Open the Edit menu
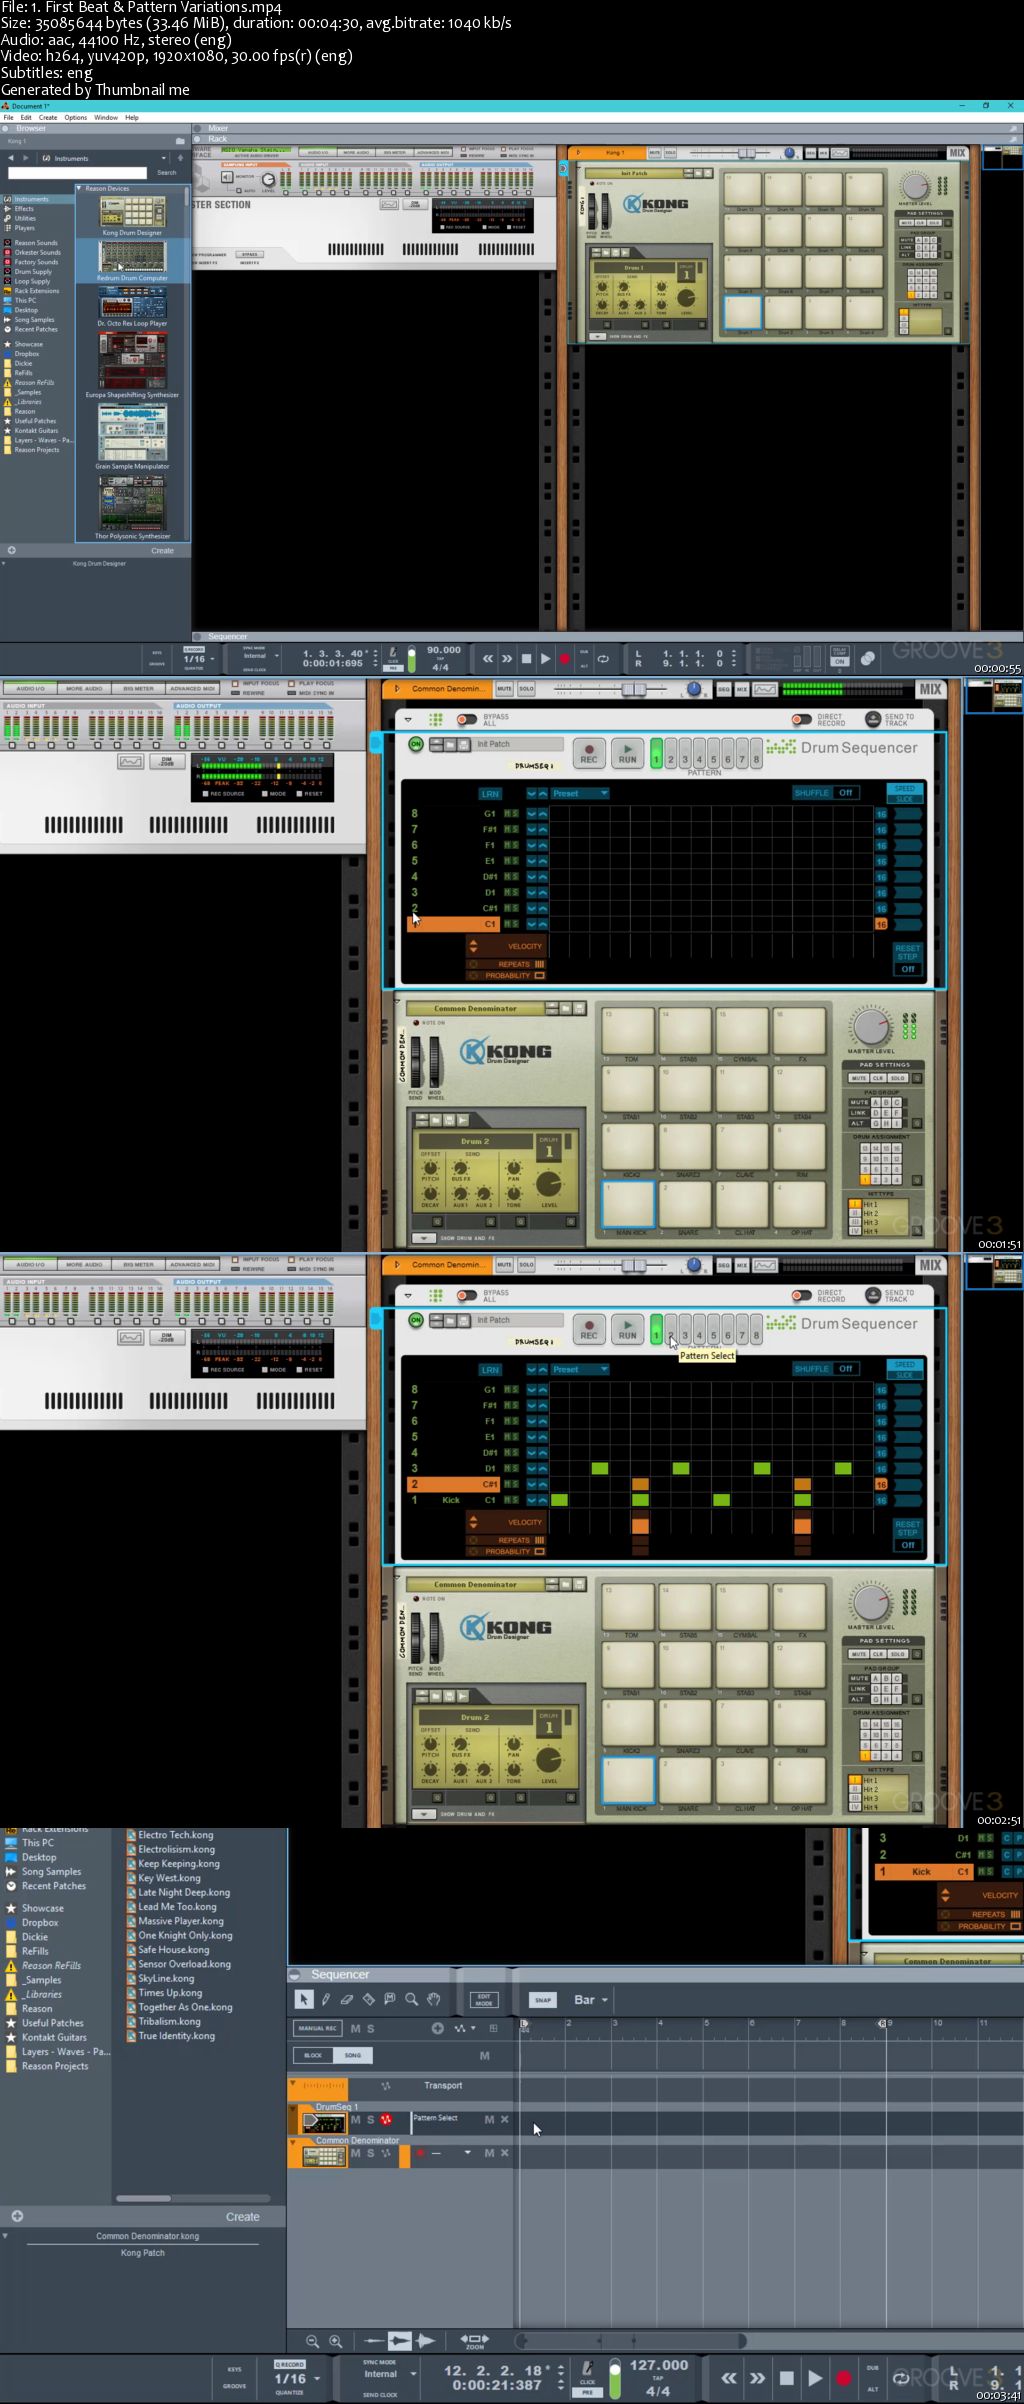This screenshot has height=2404, width=1024. [x=26, y=118]
